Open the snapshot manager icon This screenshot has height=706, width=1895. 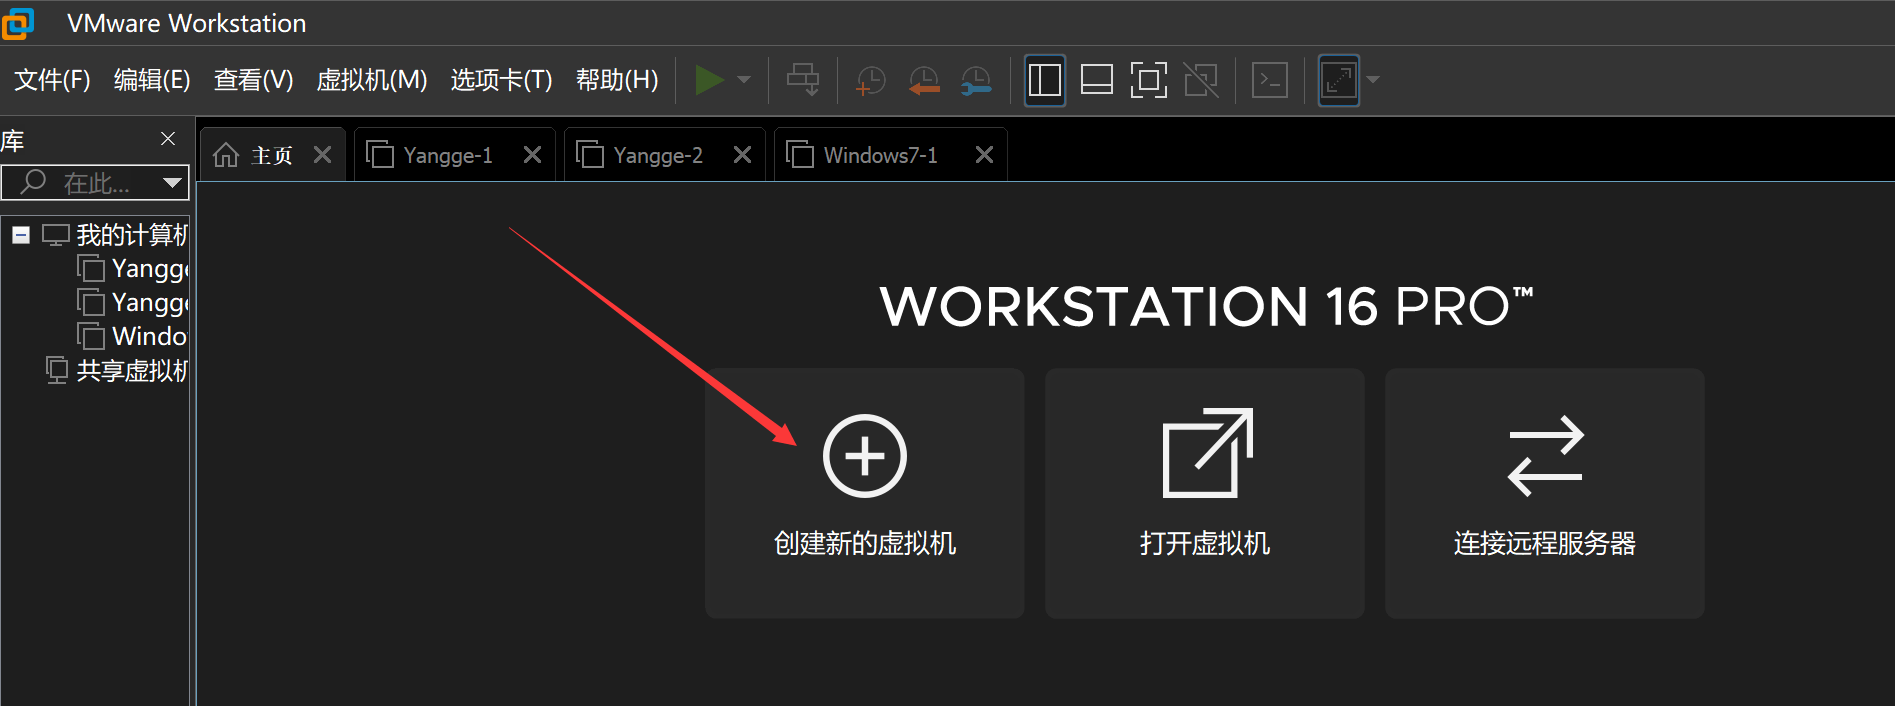[975, 81]
